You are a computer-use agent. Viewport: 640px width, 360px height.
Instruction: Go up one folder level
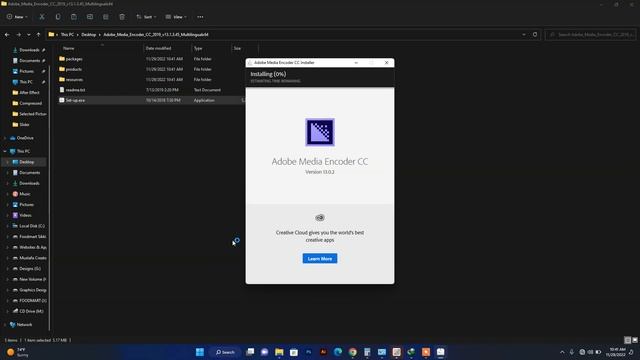coord(38,35)
